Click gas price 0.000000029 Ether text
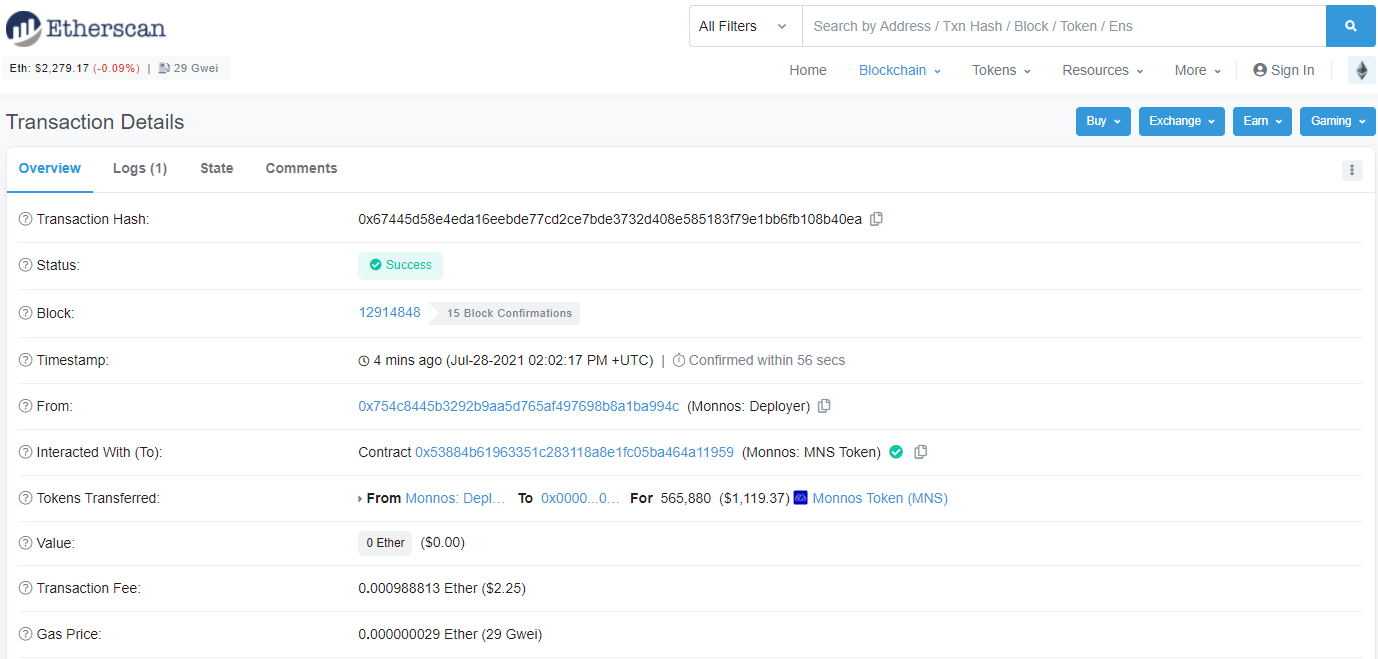This screenshot has height=659, width=1378. pos(450,634)
